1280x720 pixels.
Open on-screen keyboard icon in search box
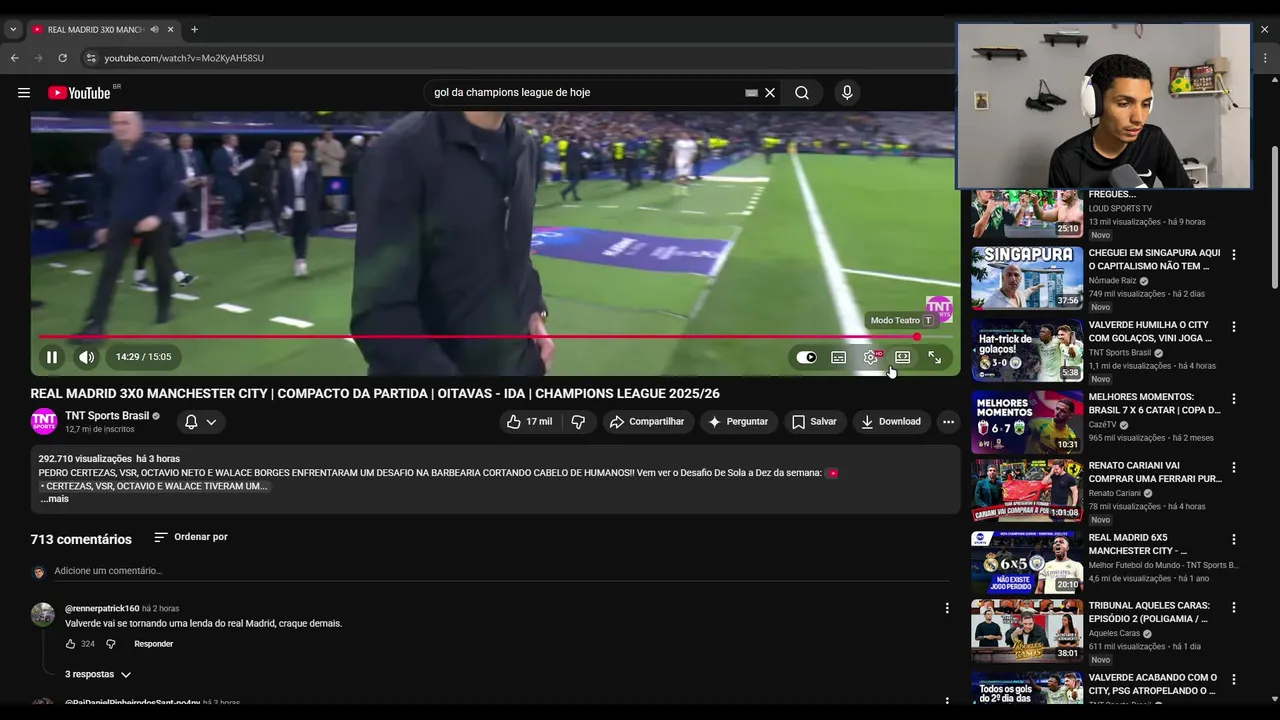tap(751, 93)
